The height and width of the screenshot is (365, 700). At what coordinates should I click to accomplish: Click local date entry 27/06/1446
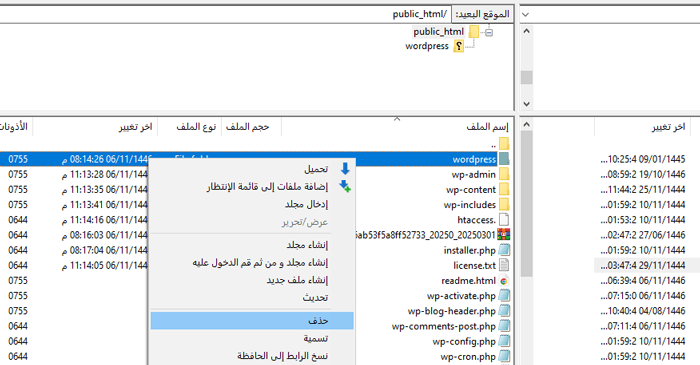642,235
